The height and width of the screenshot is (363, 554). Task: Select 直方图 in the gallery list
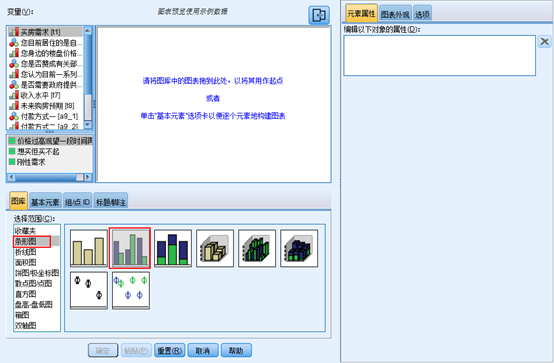click(37, 294)
